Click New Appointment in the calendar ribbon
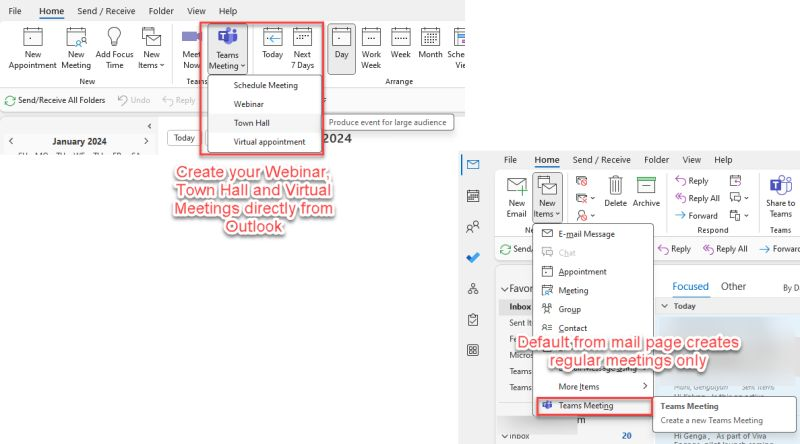The width and height of the screenshot is (800, 444). [x=33, y=48]
